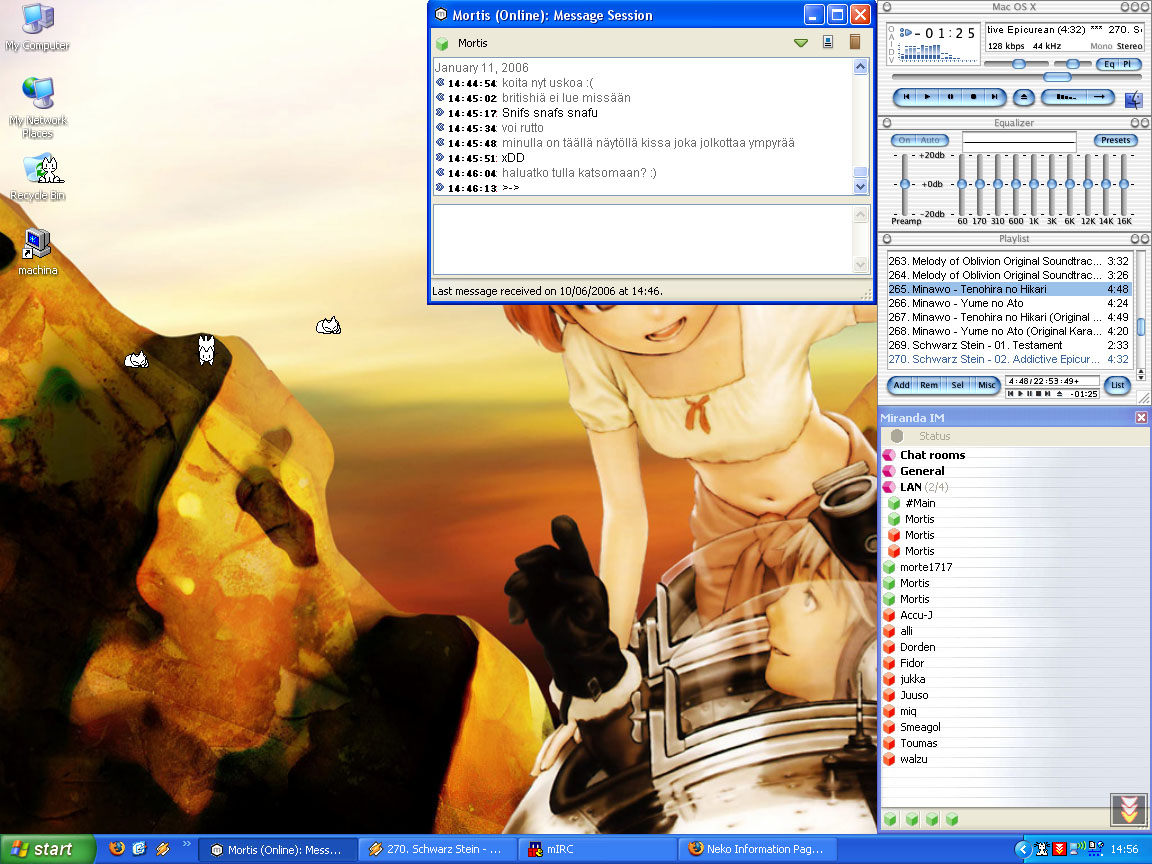The height and width of the screenshot is (864, 1152).
Task: Pause playback in Winamp main controls
Action: [x=950, y=96]
